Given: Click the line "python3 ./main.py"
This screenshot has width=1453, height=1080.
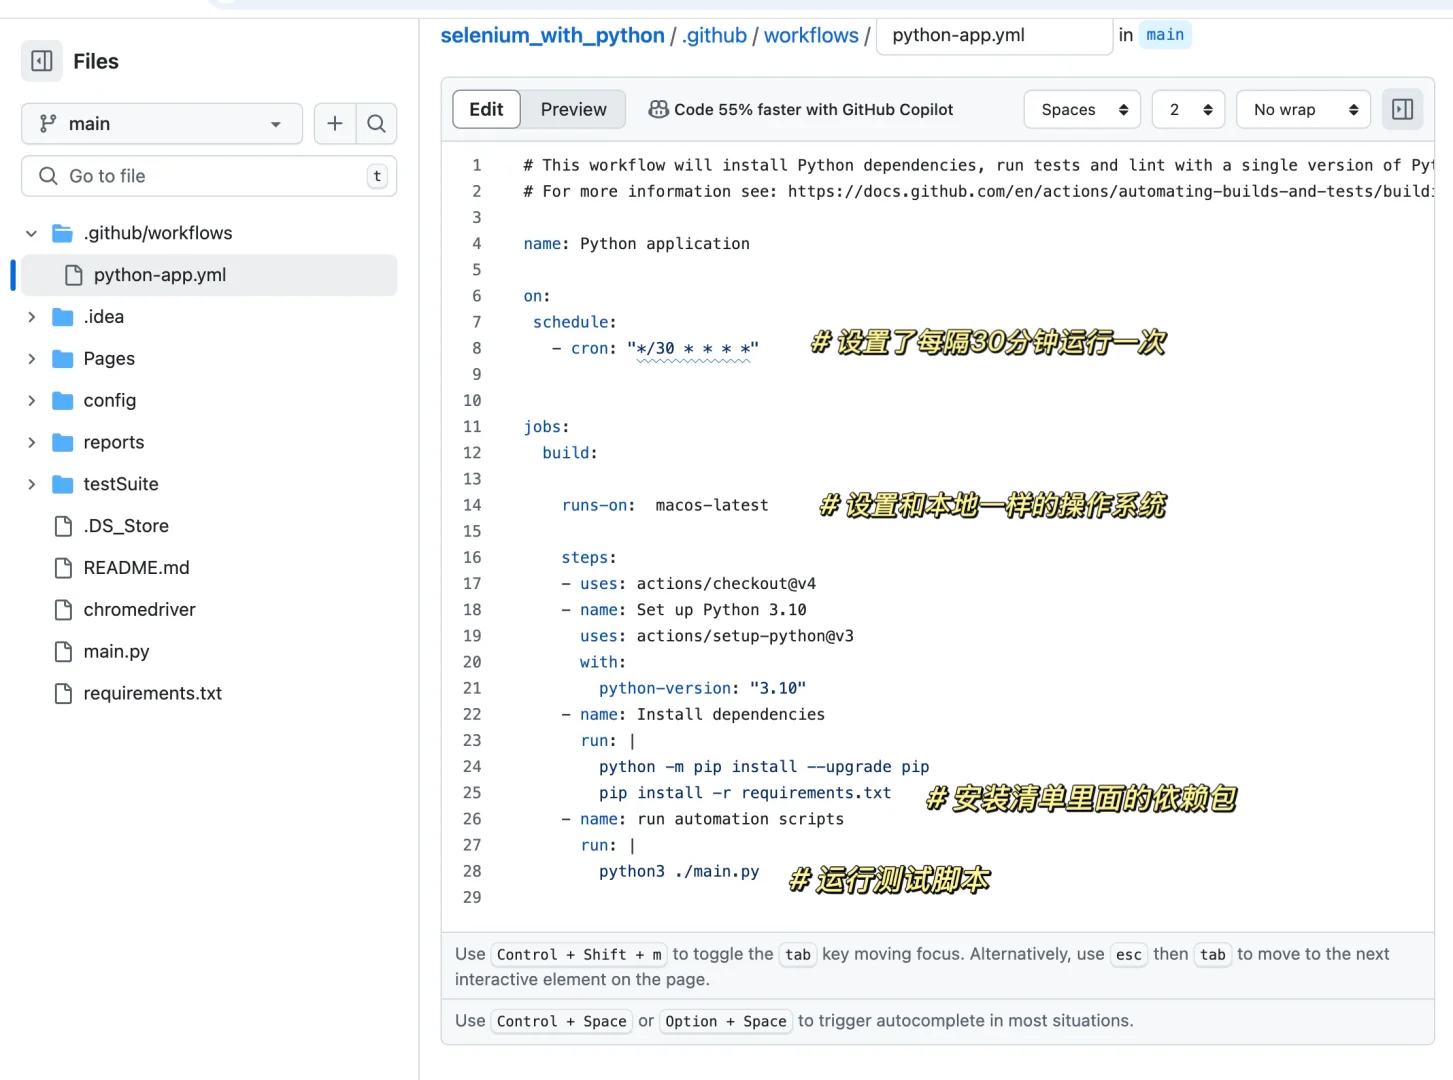Looking at the screenshot, I should click(679, 872).
